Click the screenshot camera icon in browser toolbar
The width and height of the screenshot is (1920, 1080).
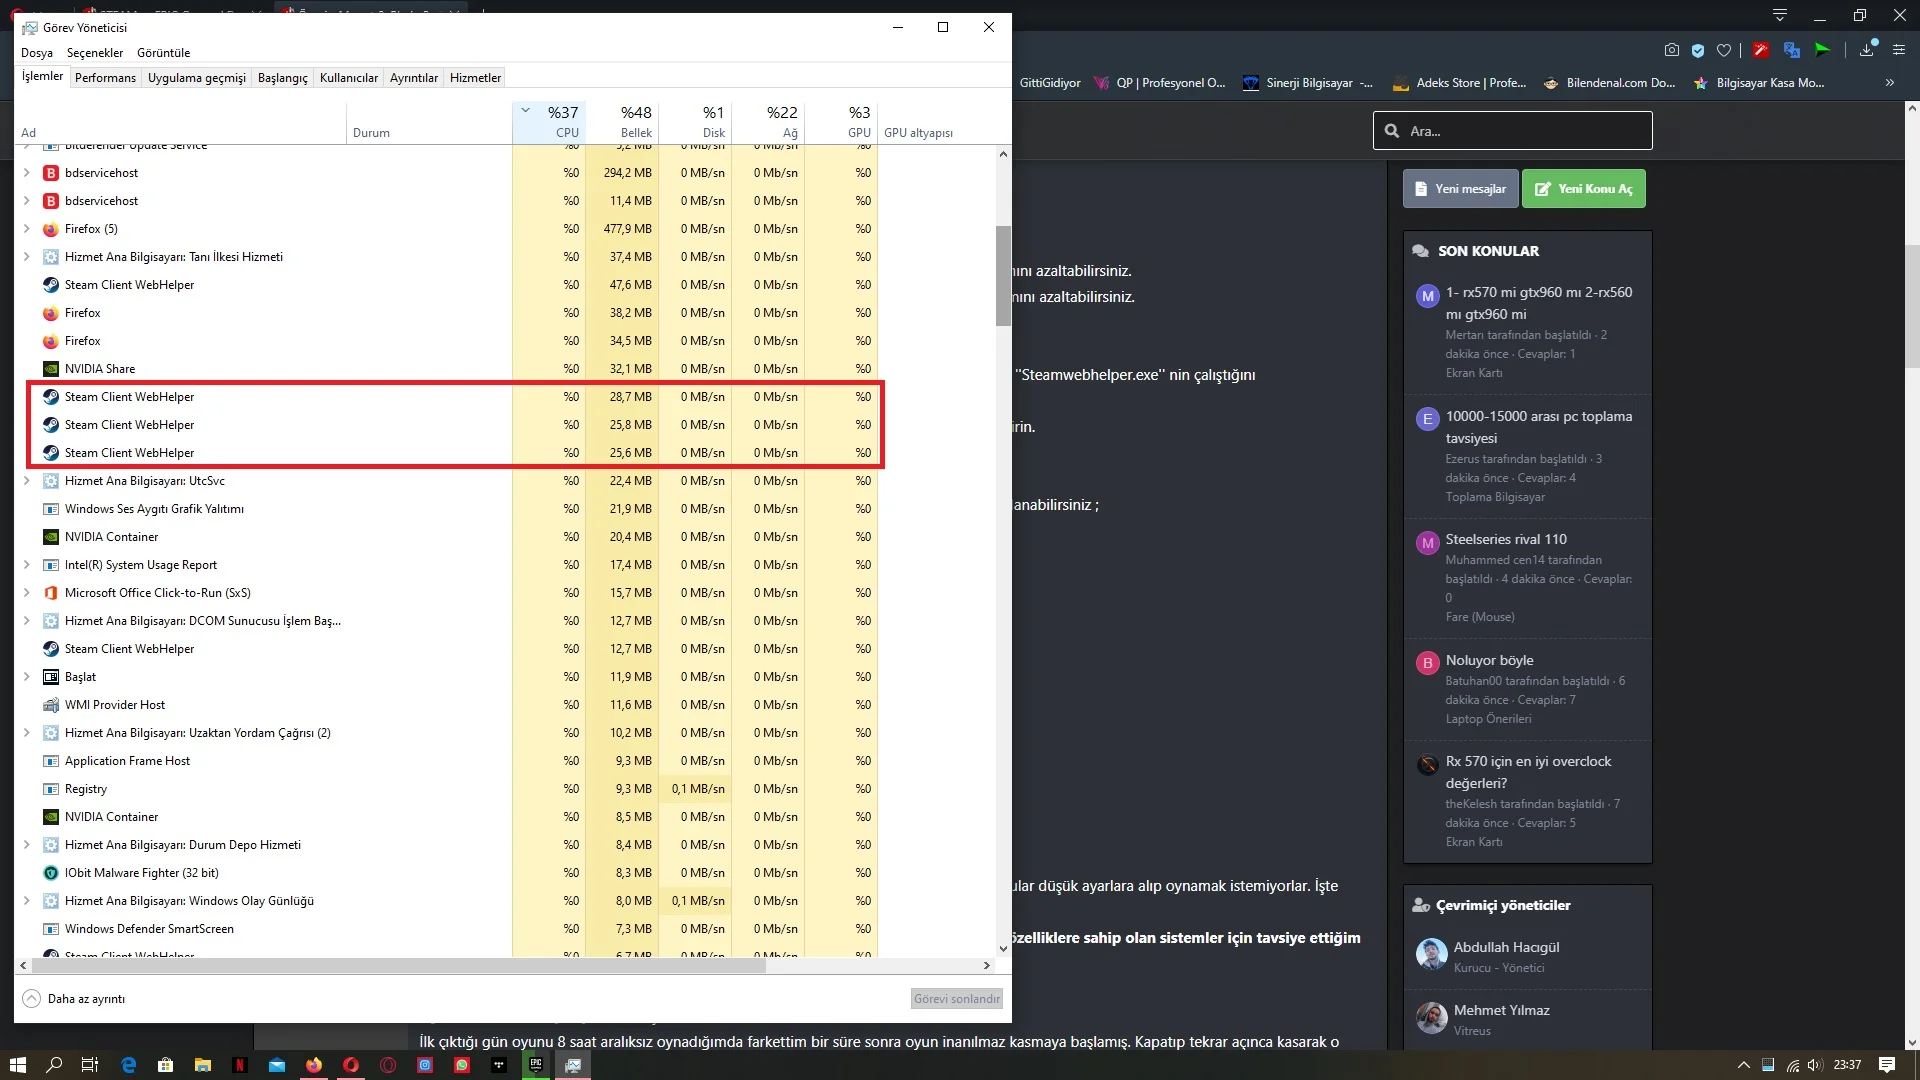(1672, 49)
